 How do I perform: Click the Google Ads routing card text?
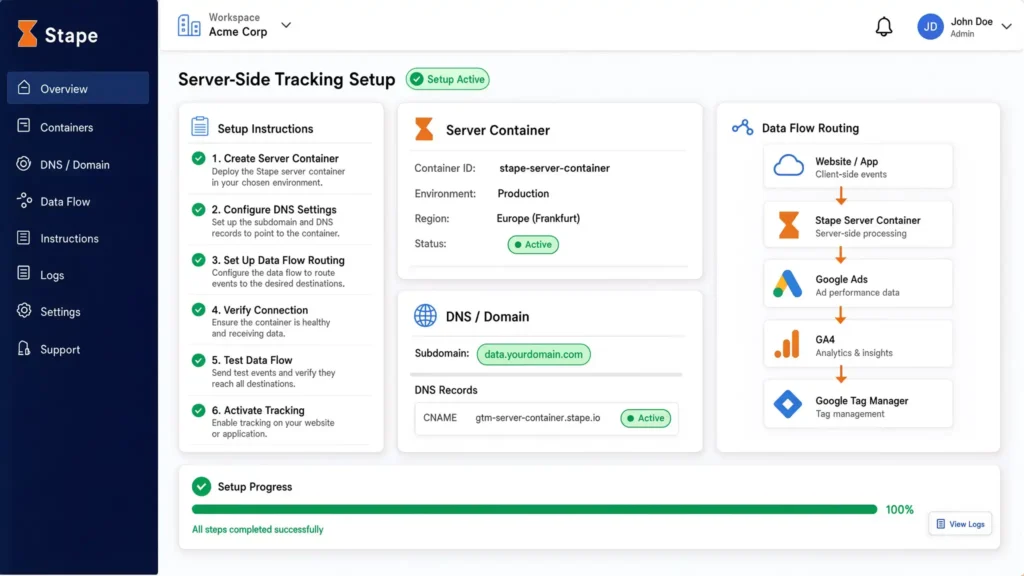click(857, 285)
